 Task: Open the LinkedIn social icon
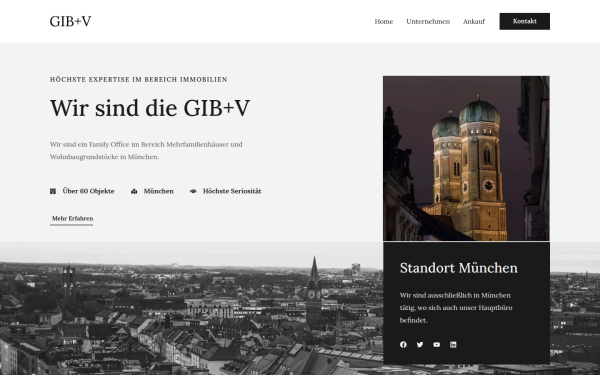[x=453, y=344]
